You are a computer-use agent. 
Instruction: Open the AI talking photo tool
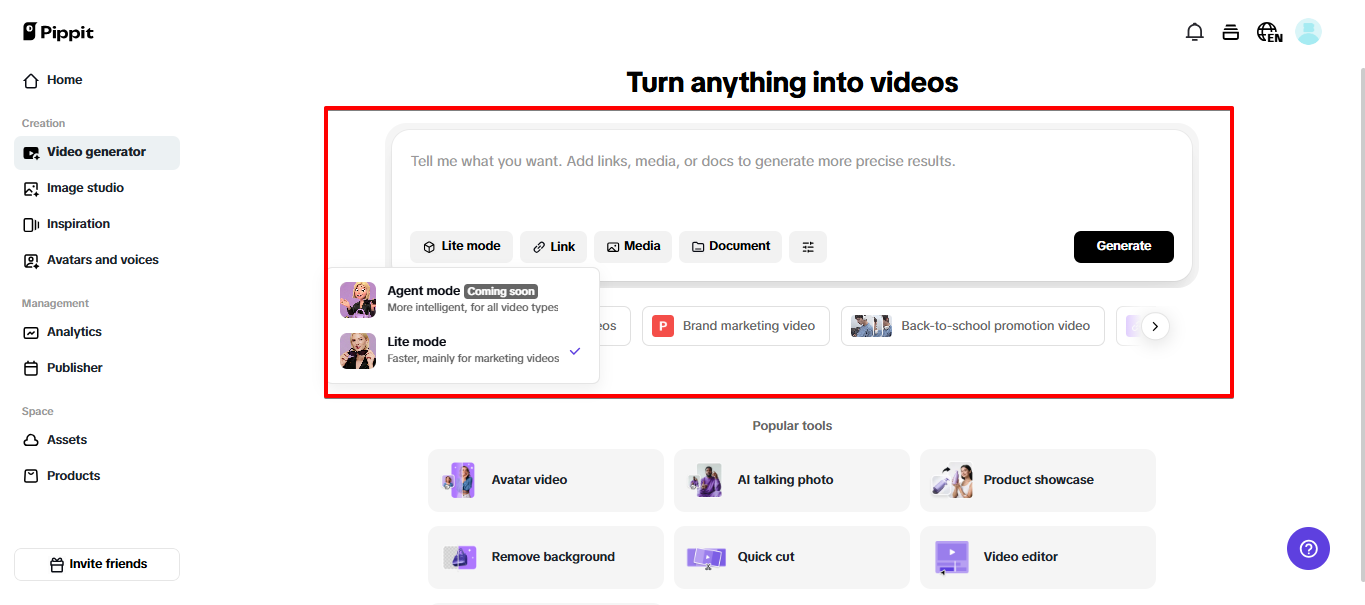point(791,480)
